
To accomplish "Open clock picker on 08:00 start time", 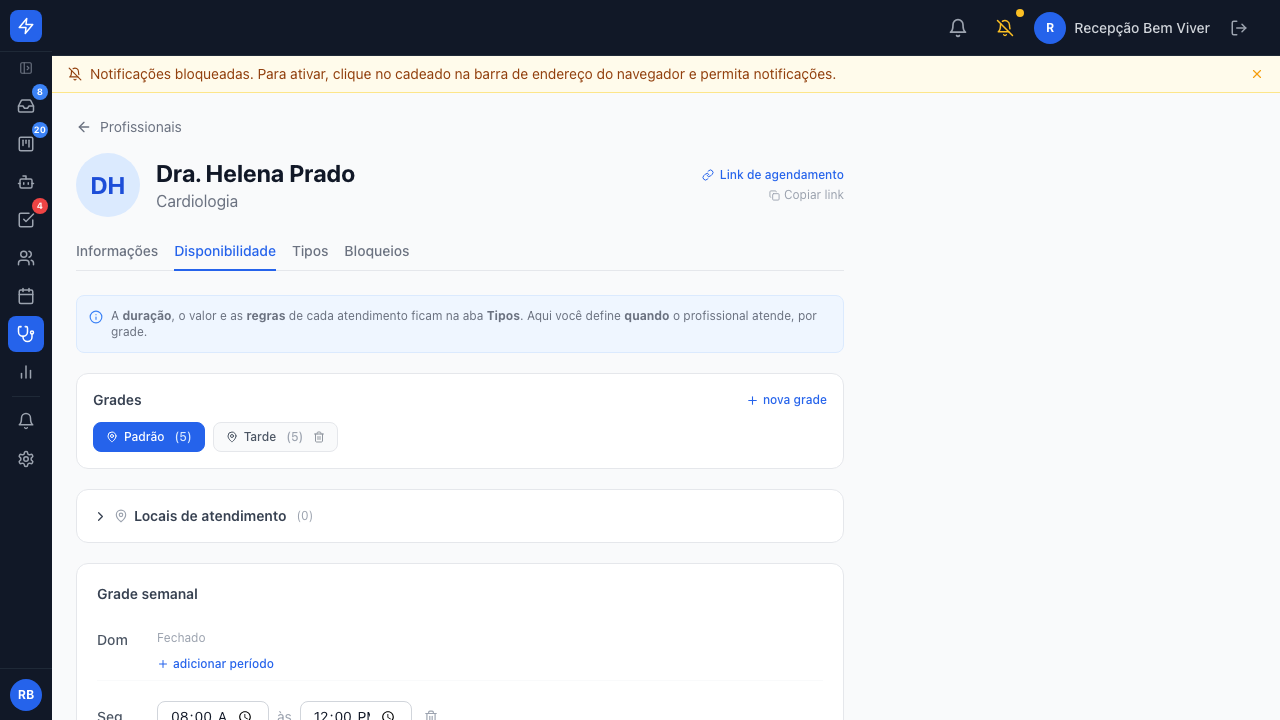I will point(245,716).
